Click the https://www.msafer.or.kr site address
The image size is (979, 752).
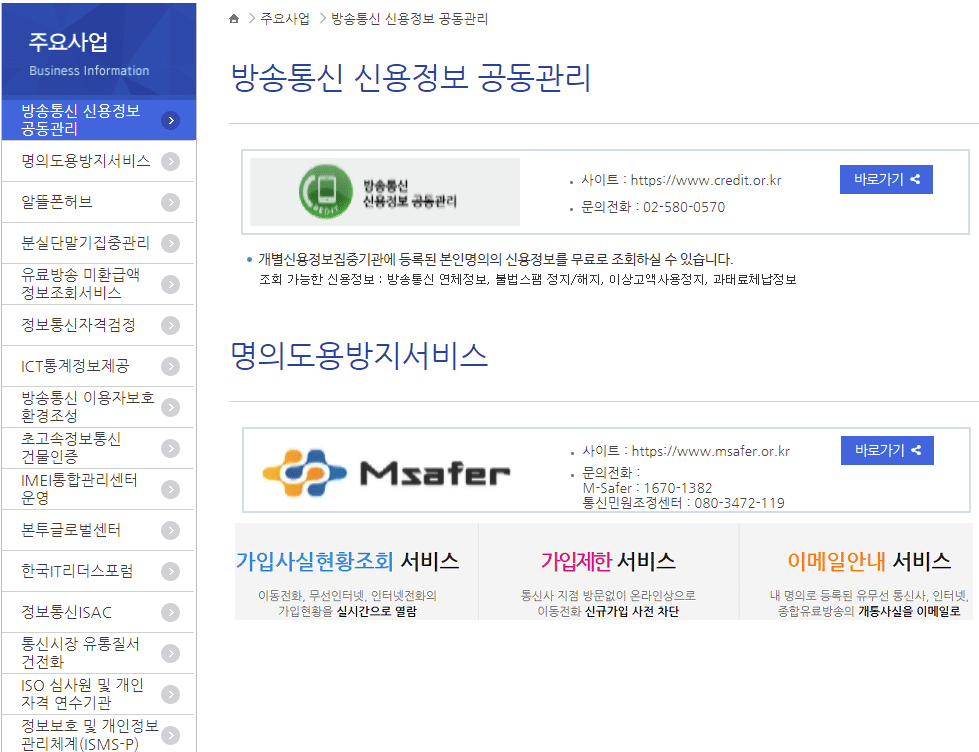pyautogui.click(x=711, y=451)
